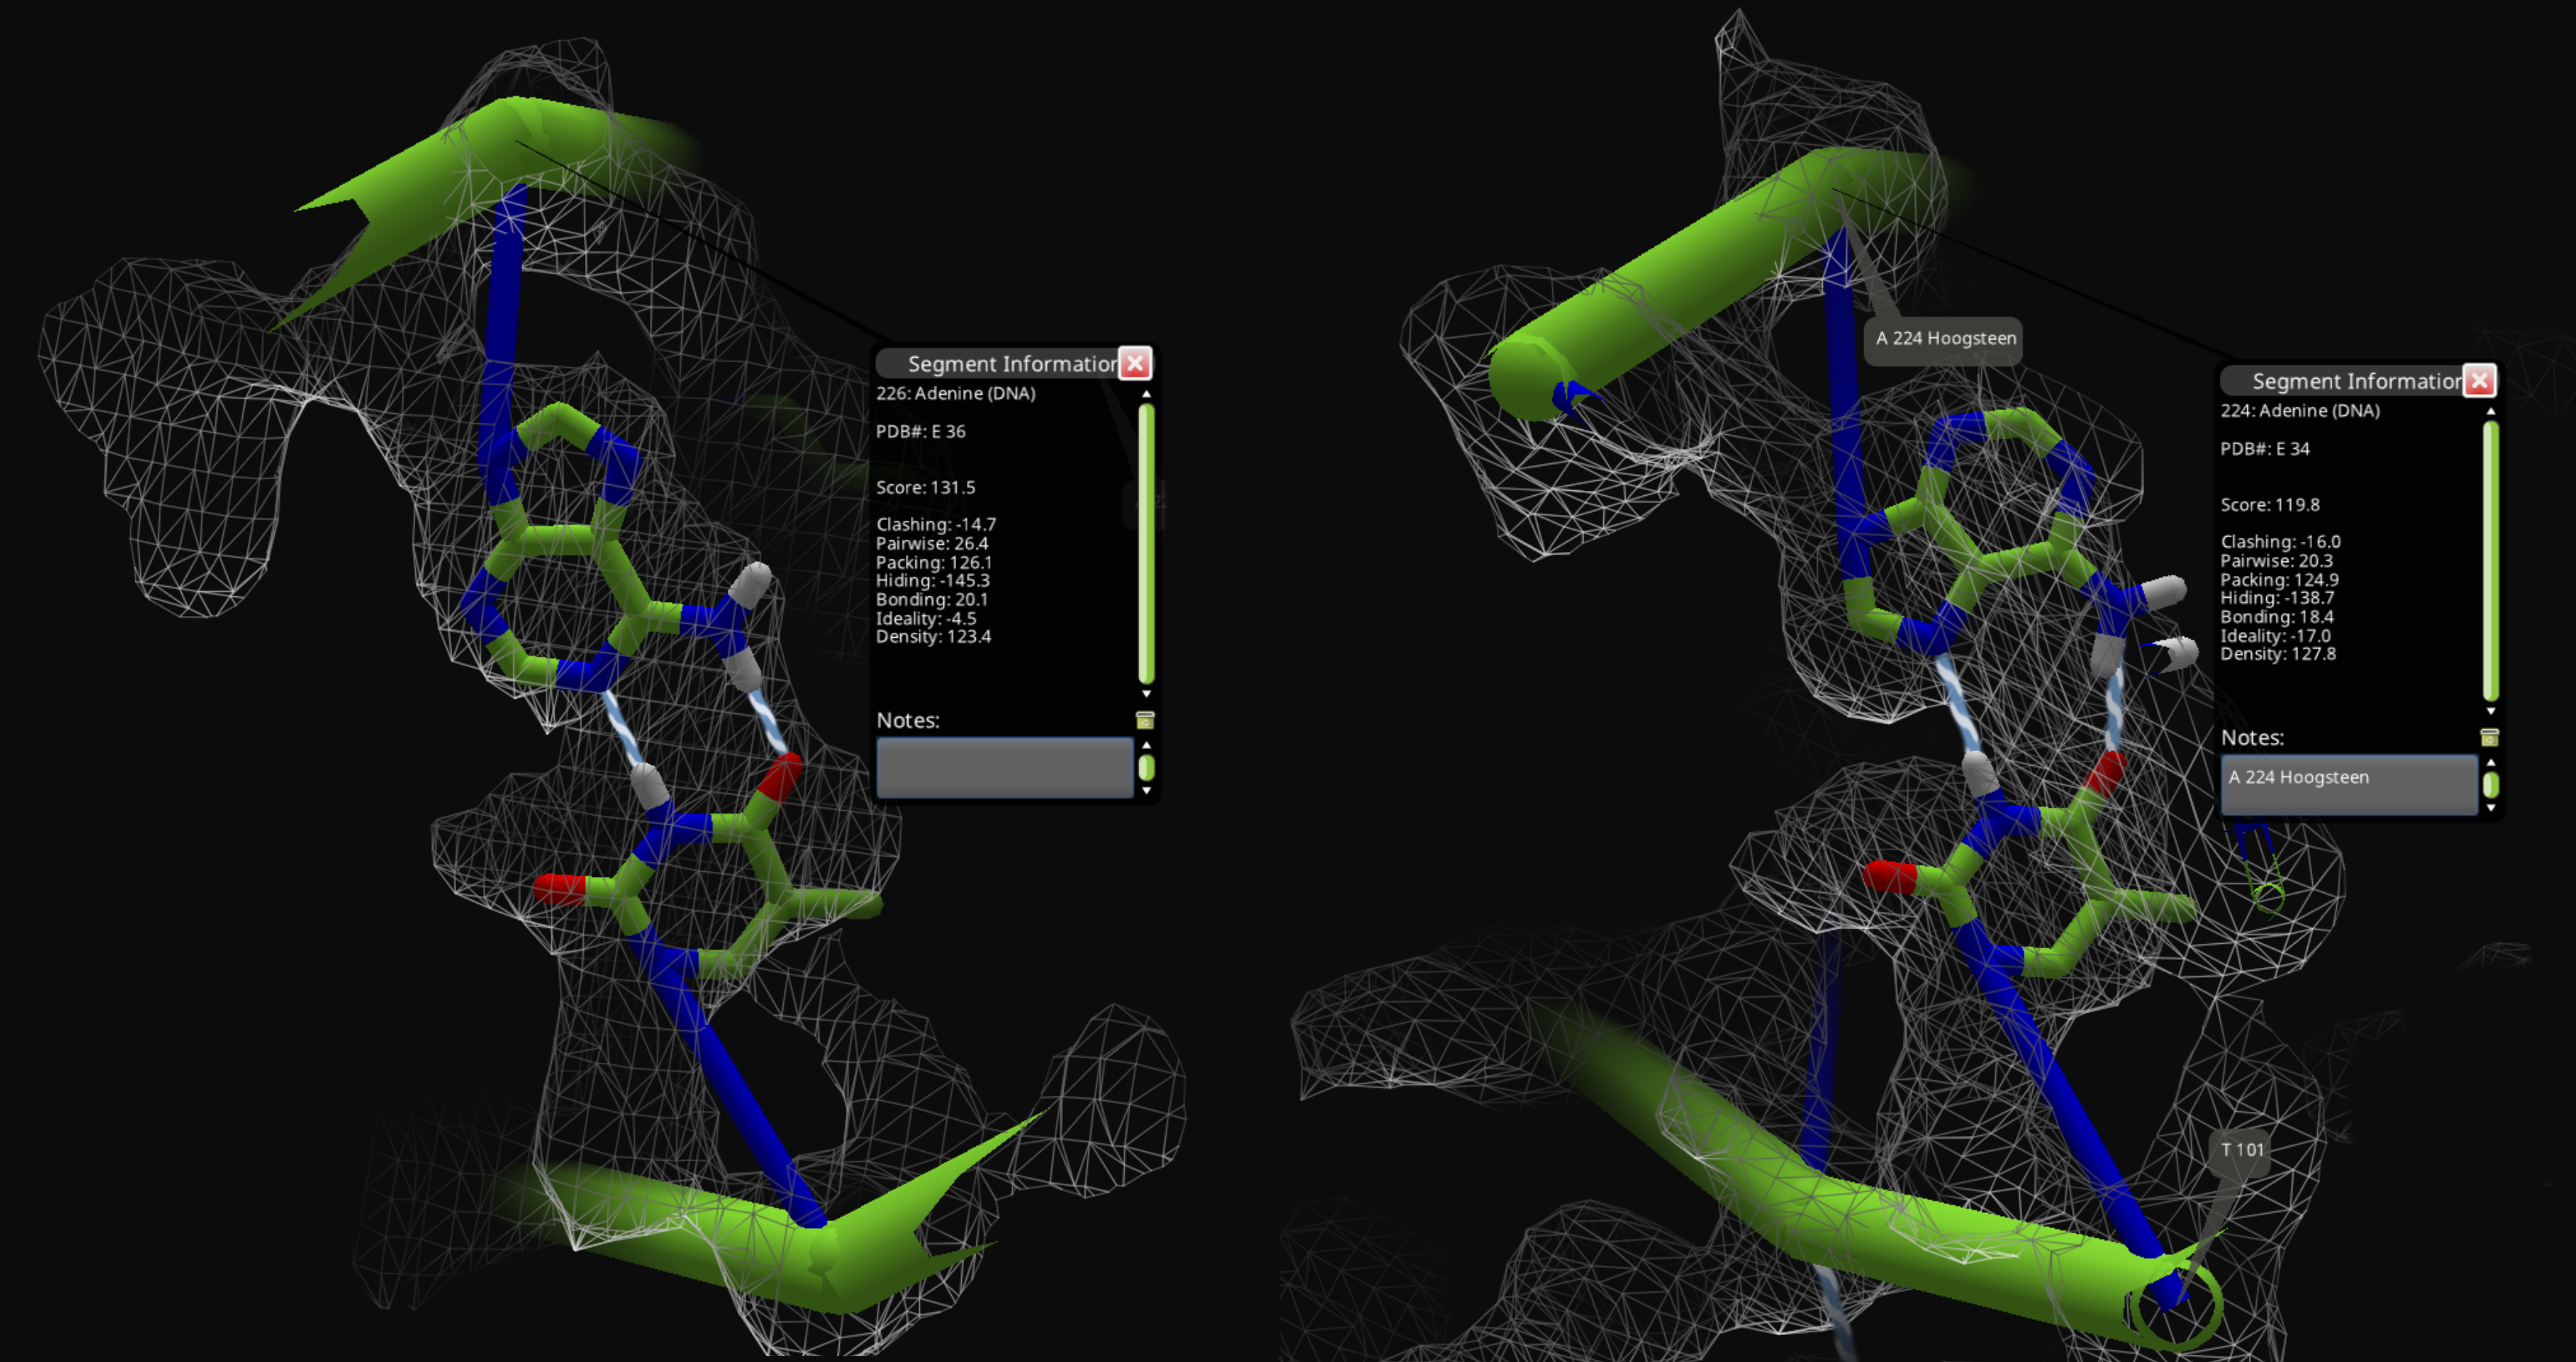Viewport: 2576px width, 1362px height.
Task: Click notes scrollbar thumb in segment 224 panel
Action: [2491, 785]
